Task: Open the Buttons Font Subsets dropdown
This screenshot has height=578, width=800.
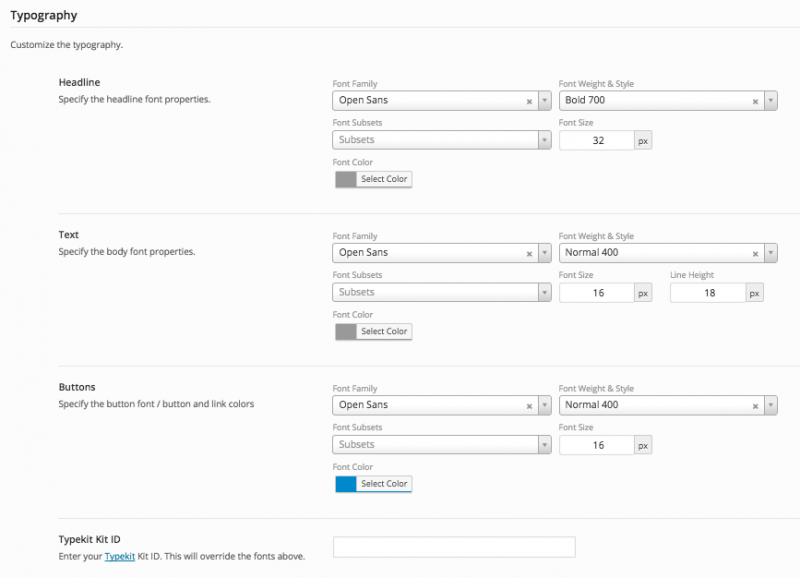Action: coord(544,445)
